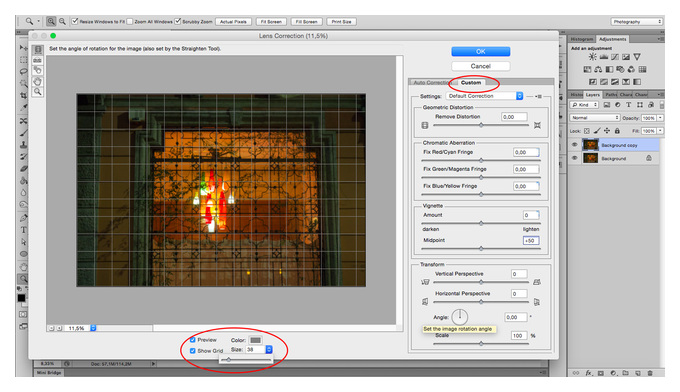Add a Channel Mixer adjustment

(x=631, y=69)
